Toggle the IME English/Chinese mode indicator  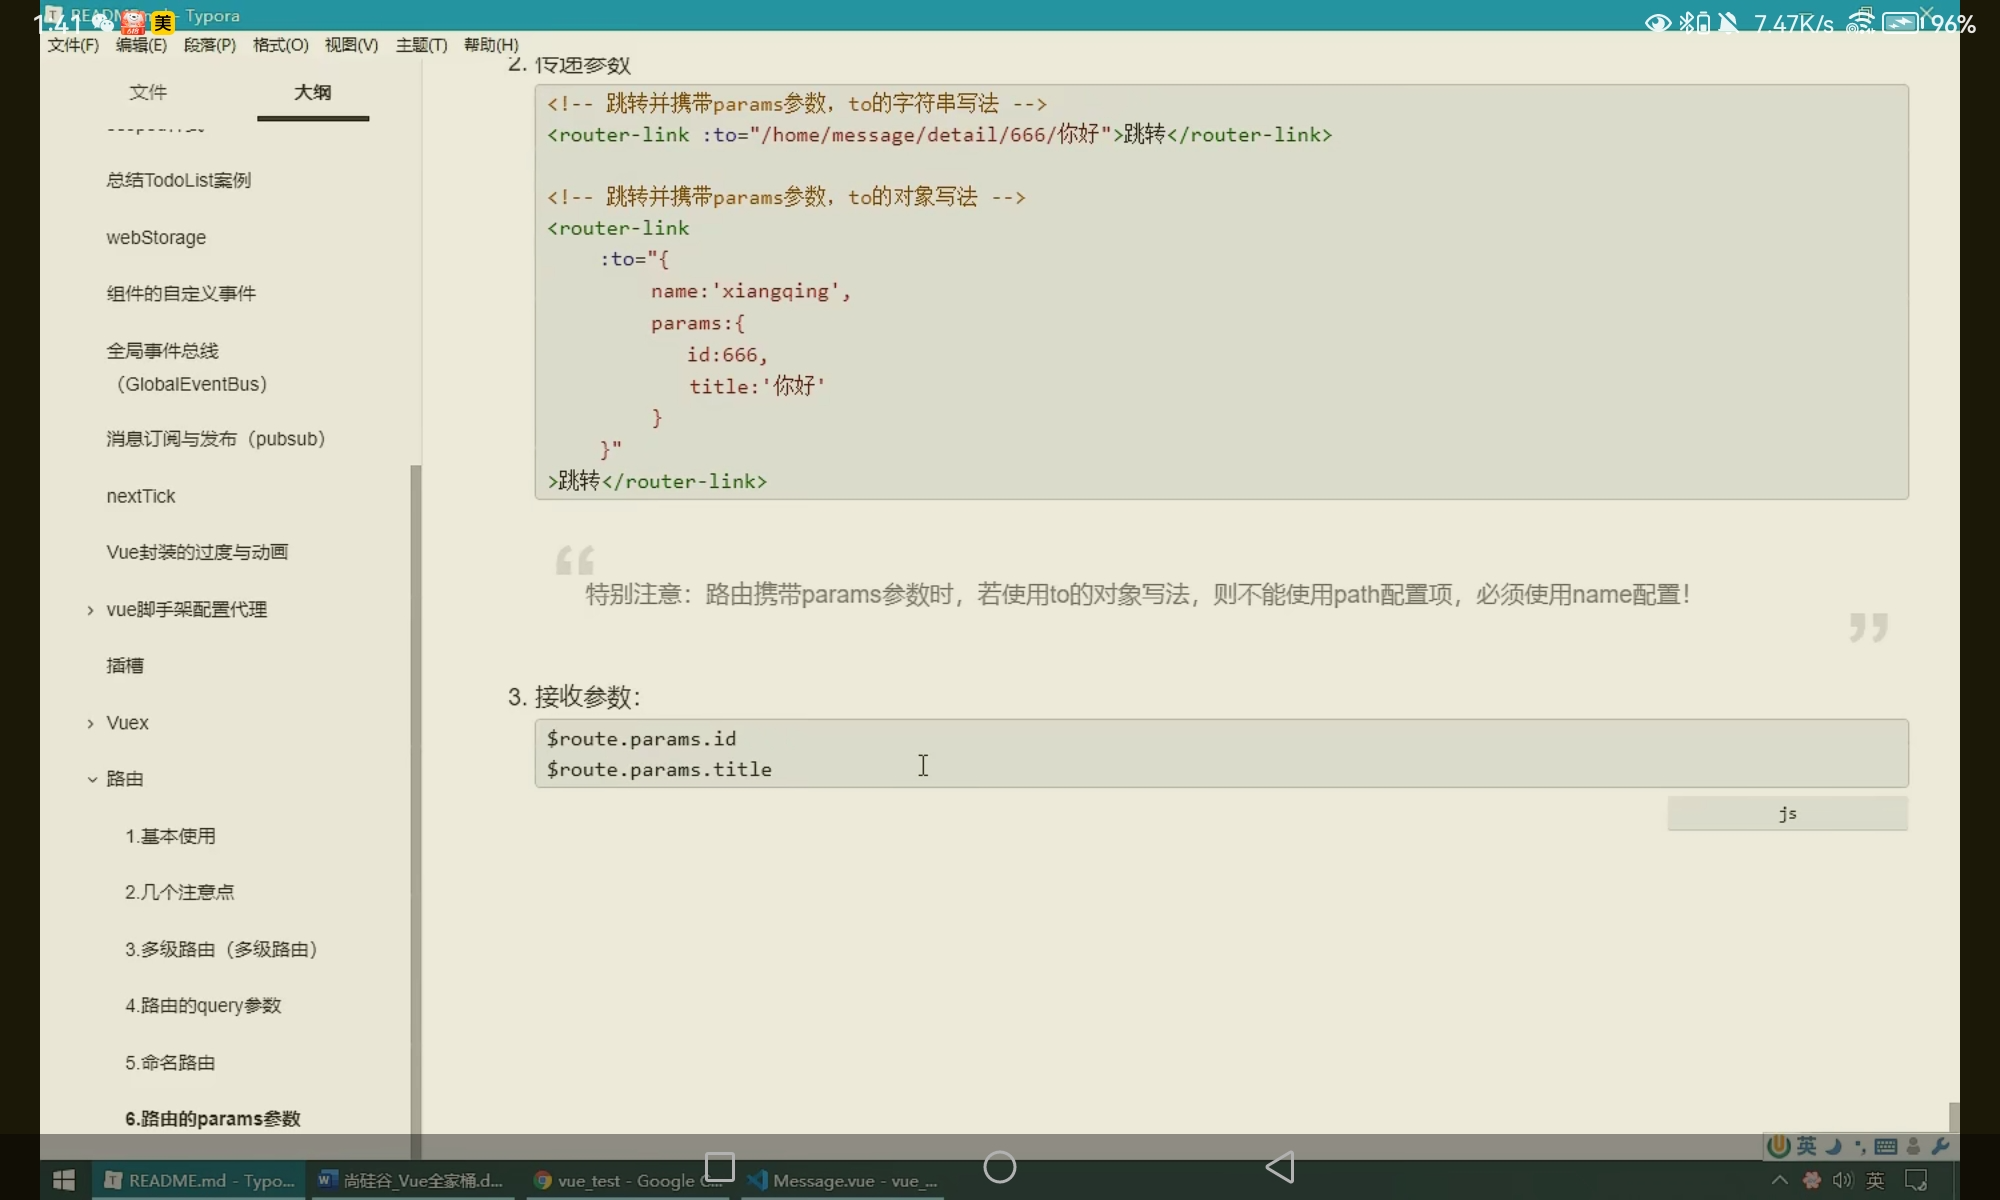pos(1806,1146)
